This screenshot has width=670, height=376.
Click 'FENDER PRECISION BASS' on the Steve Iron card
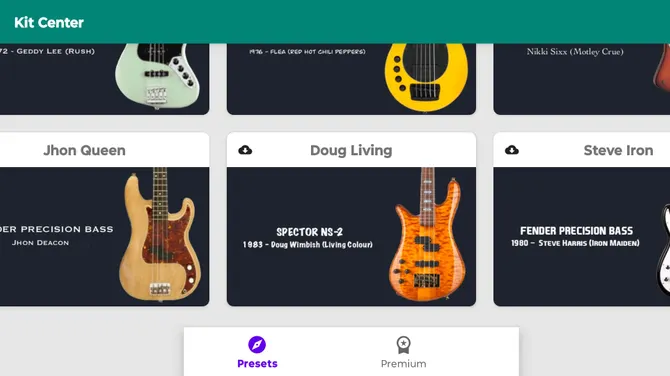pos(576,231)
